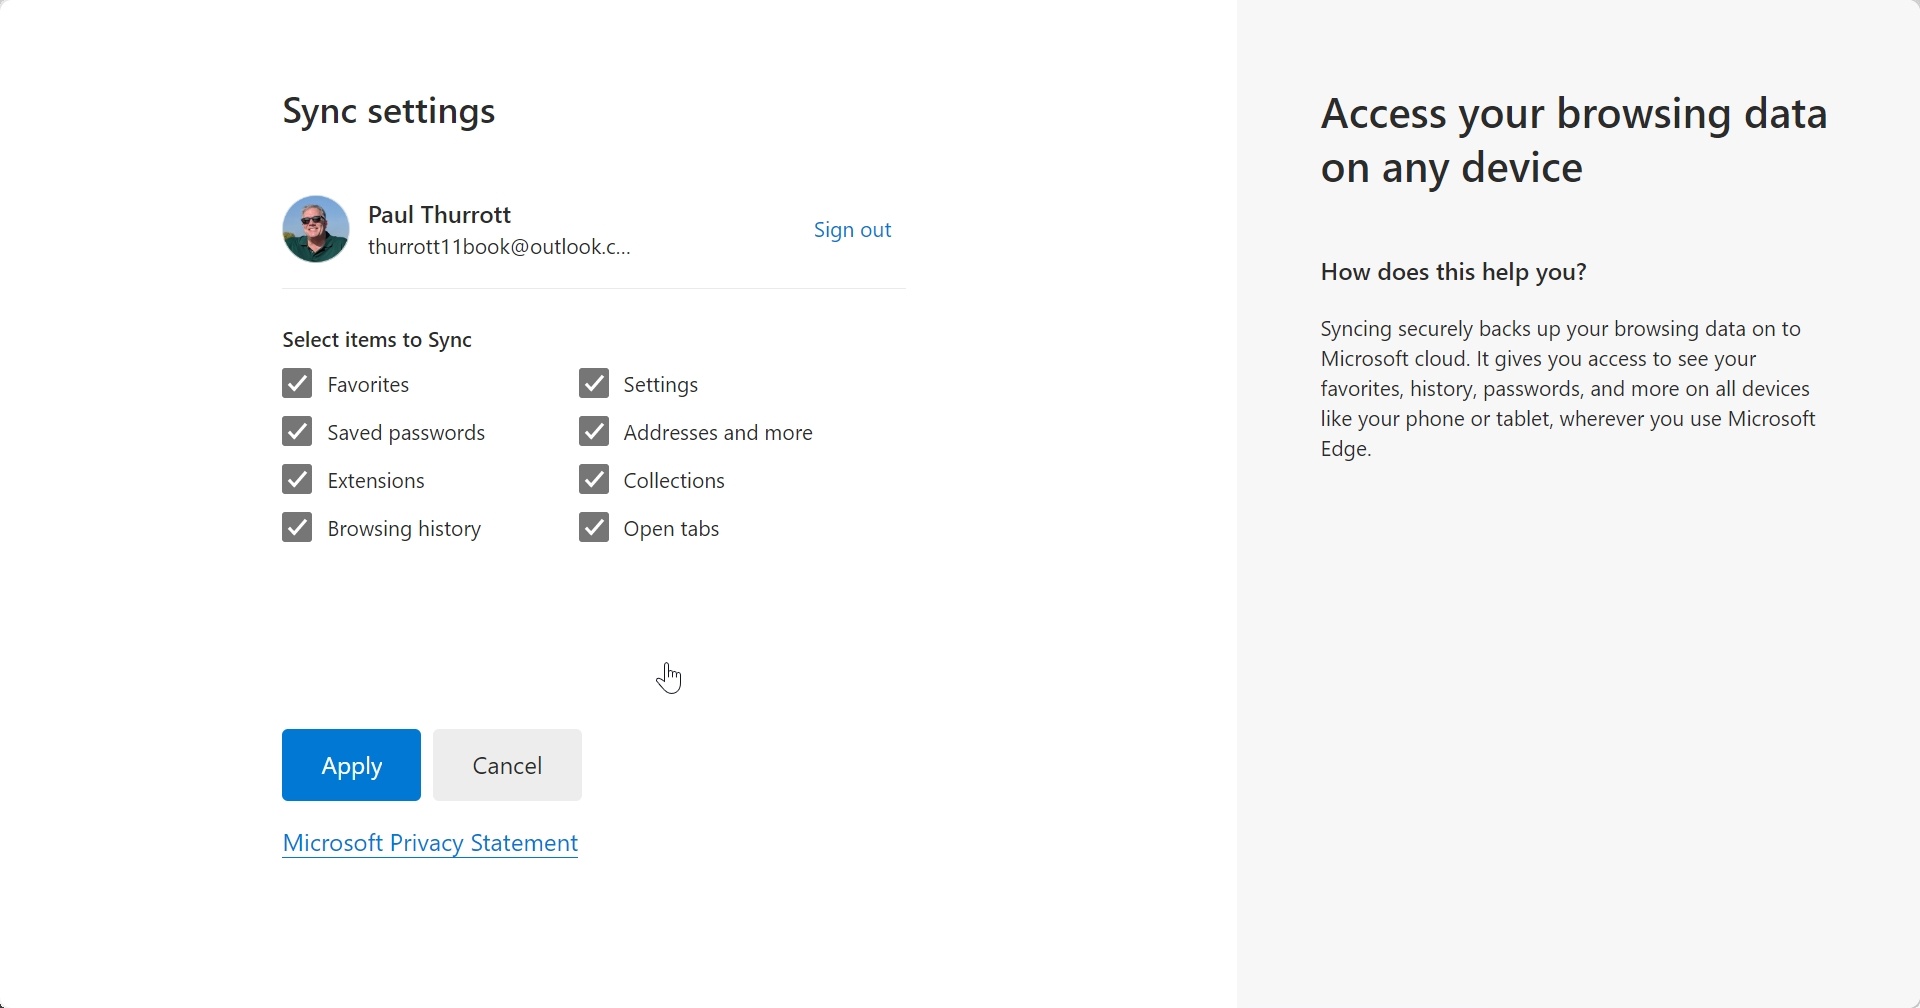The width and height of the screenshot is (1920, 1008).
Task: Click the account profile picture
Action: coord(316,229)
